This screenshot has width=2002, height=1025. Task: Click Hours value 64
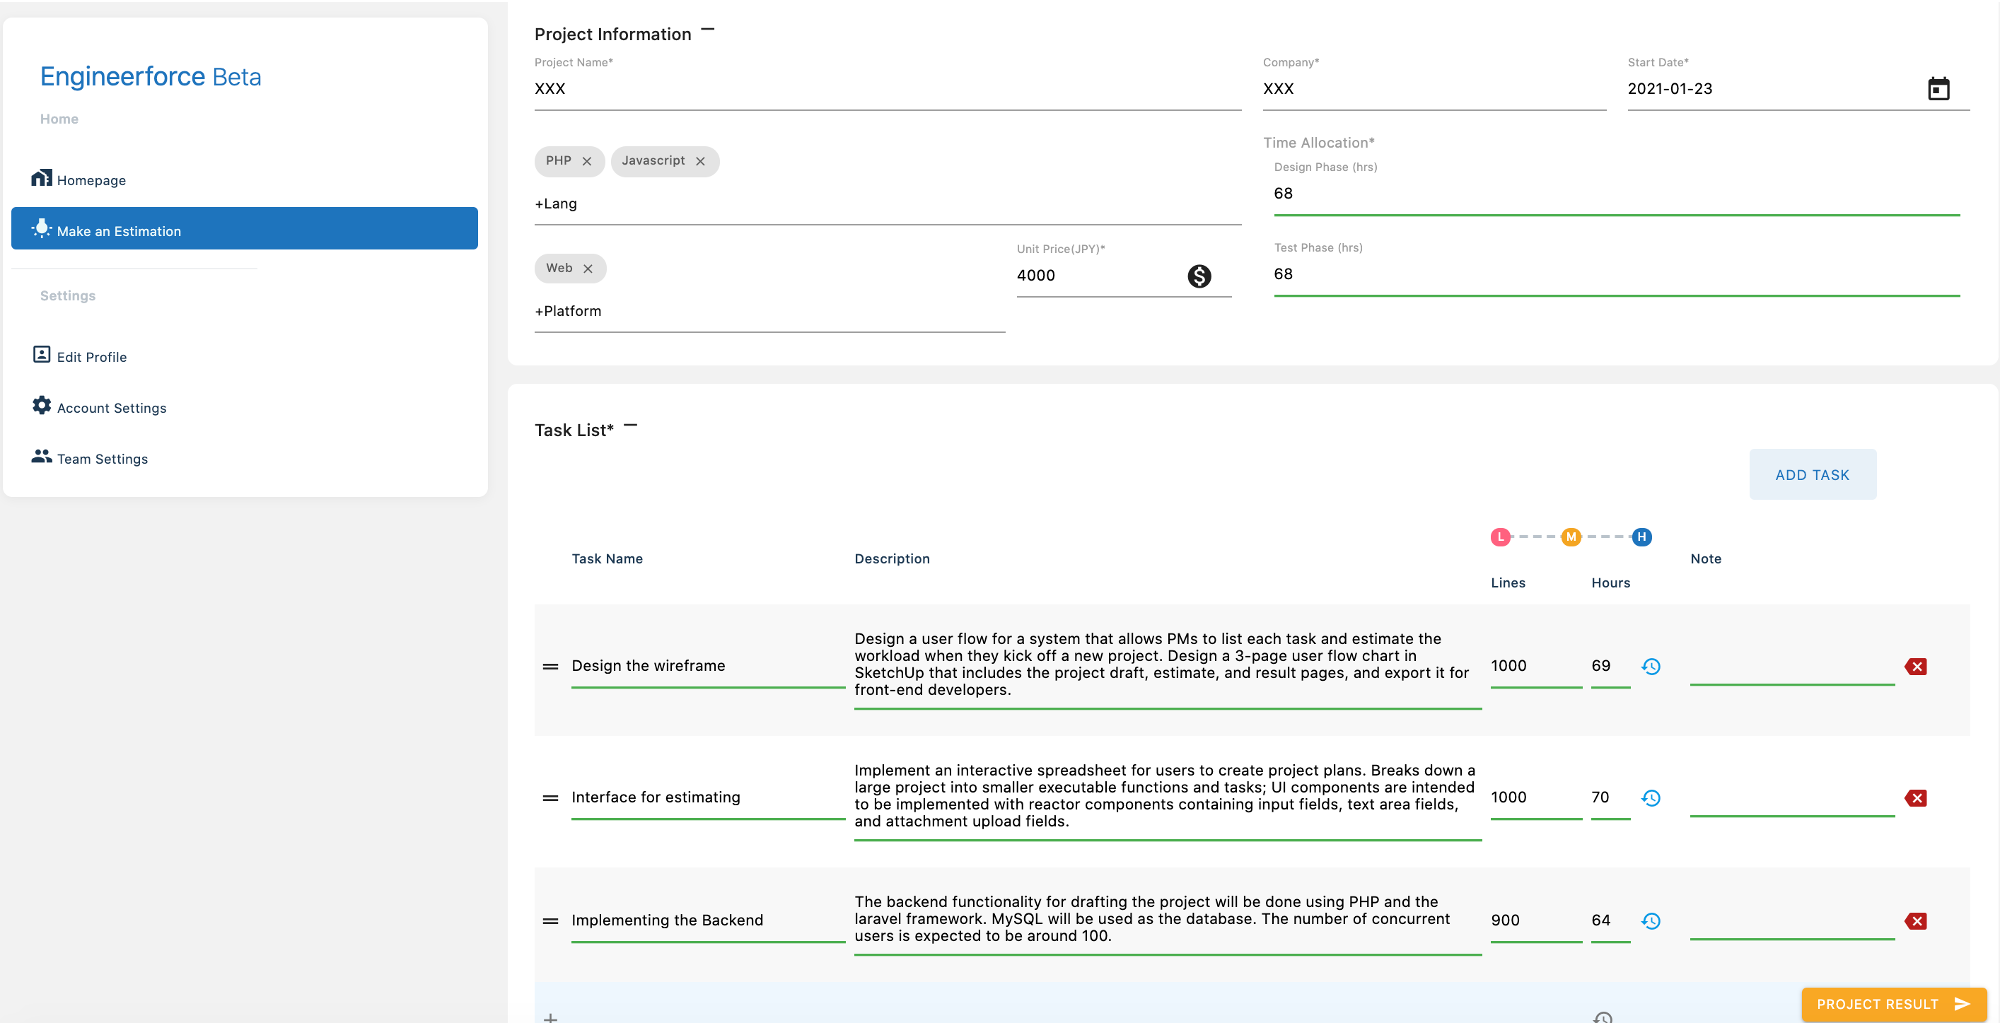tap(1610, 920)
